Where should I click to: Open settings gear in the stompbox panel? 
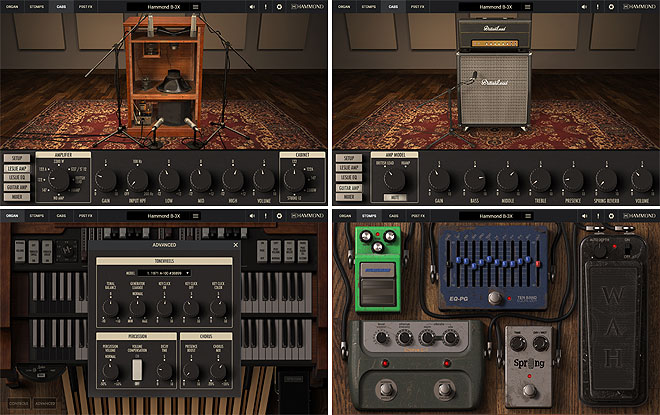(x=610, y=215)
